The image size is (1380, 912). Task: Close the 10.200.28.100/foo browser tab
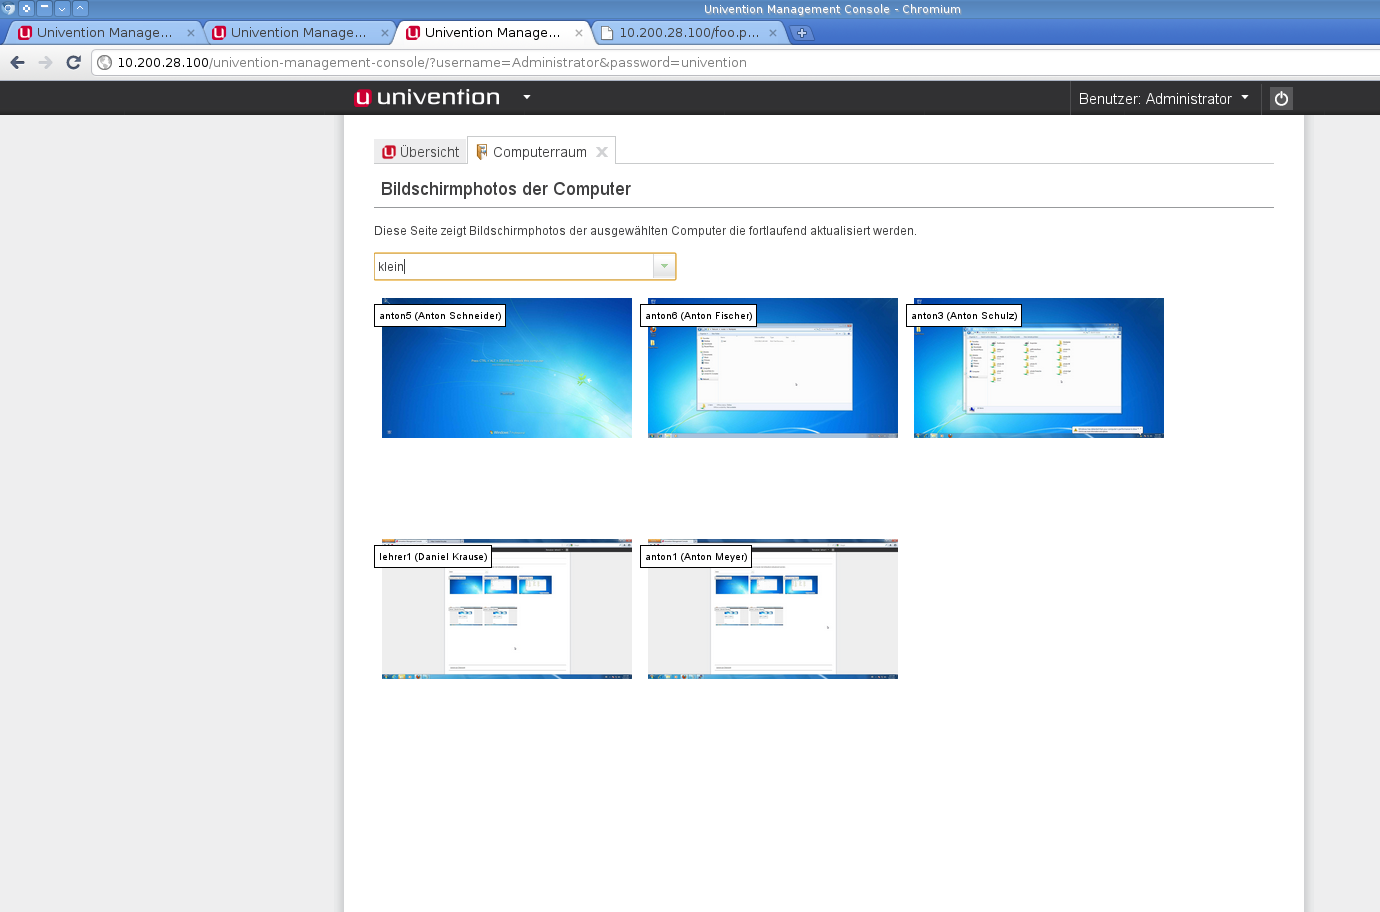point(773,33)
